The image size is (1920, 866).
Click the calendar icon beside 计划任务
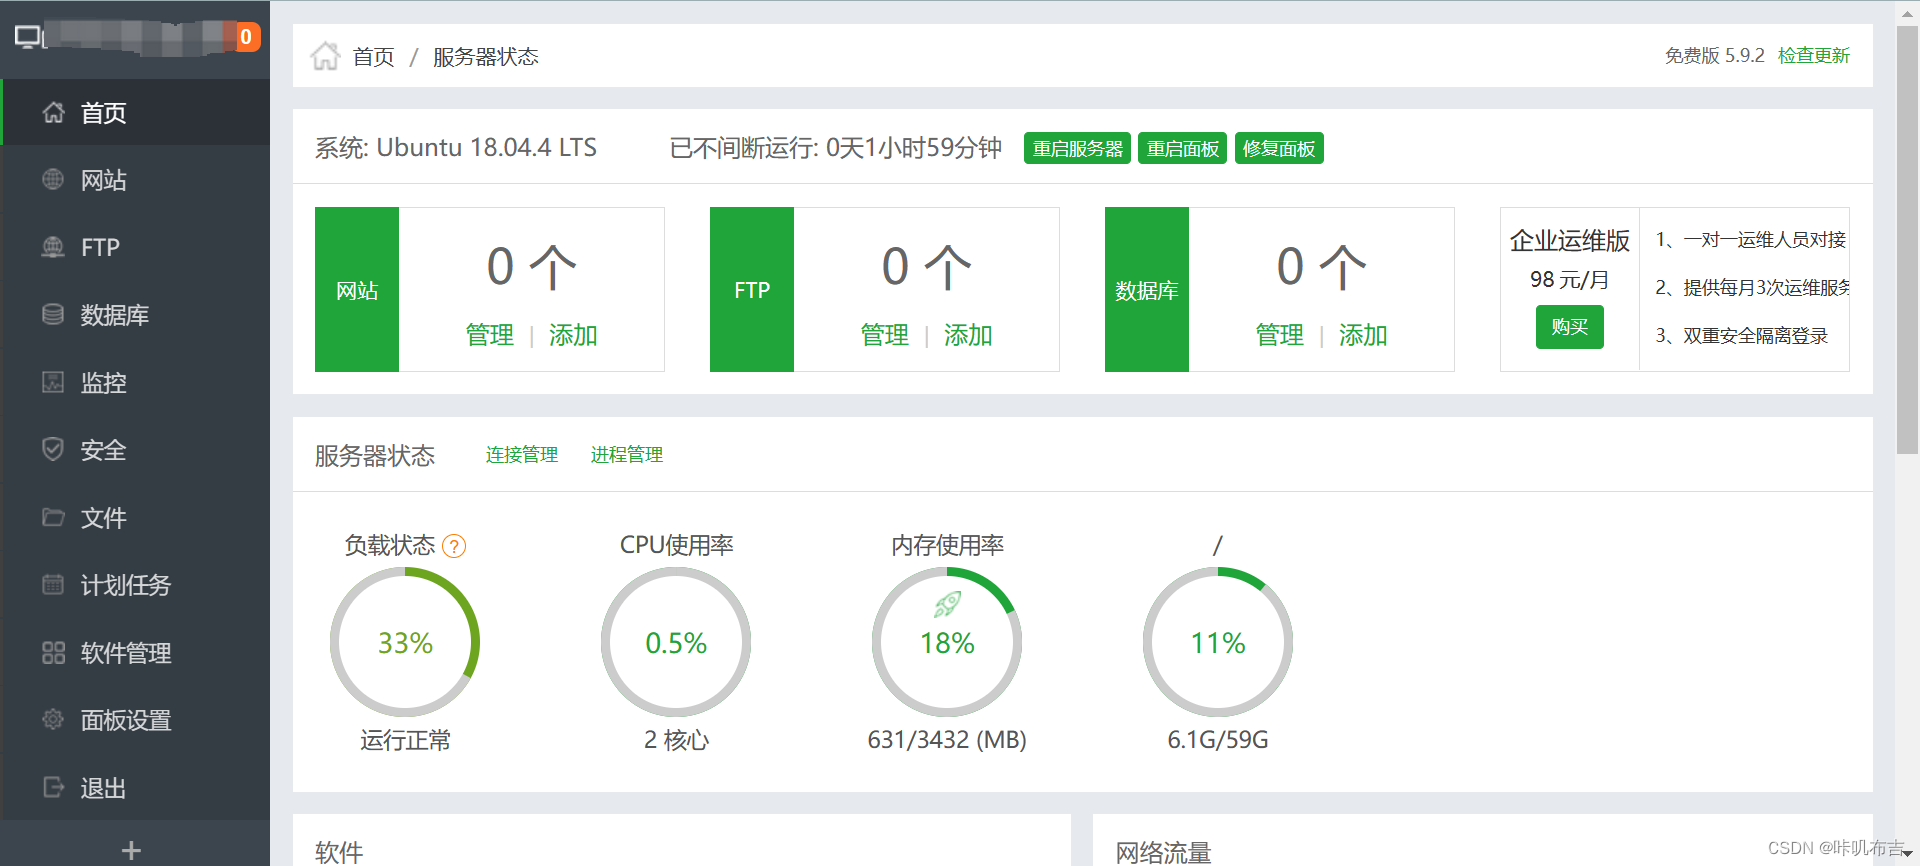coord(53,584)
